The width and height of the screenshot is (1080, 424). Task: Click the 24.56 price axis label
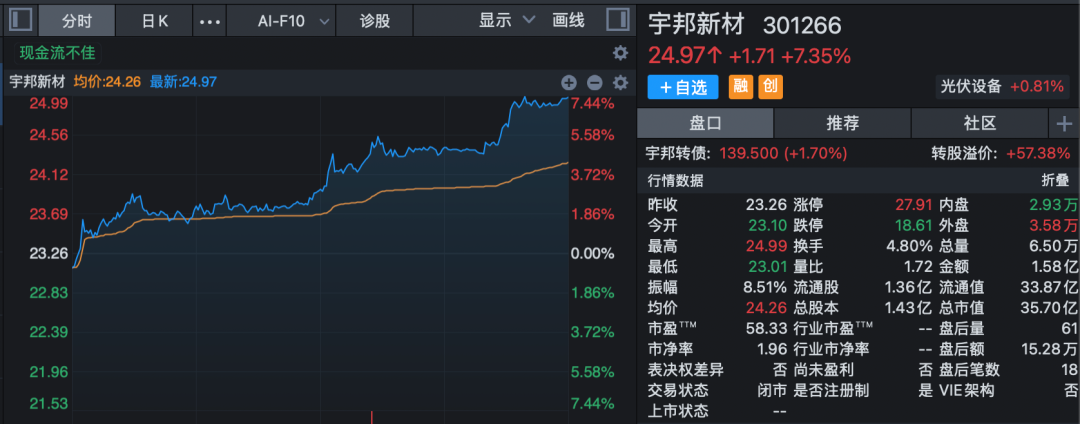(49, 135)
